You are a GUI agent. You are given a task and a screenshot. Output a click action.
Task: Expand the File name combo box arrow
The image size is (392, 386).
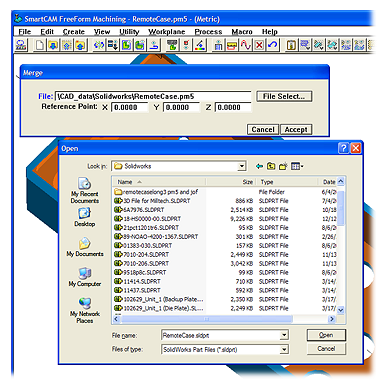(x=284, y=335)
